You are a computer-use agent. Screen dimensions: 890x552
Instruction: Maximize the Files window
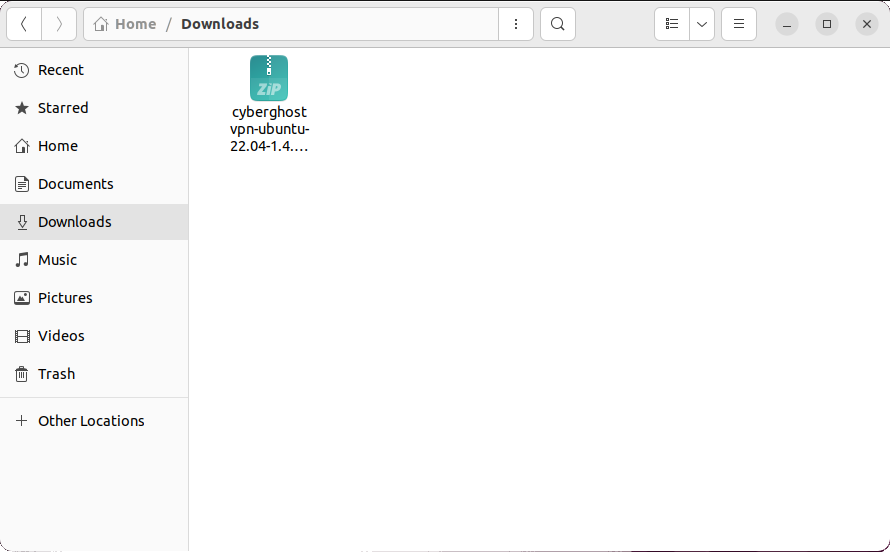(826, 24)
